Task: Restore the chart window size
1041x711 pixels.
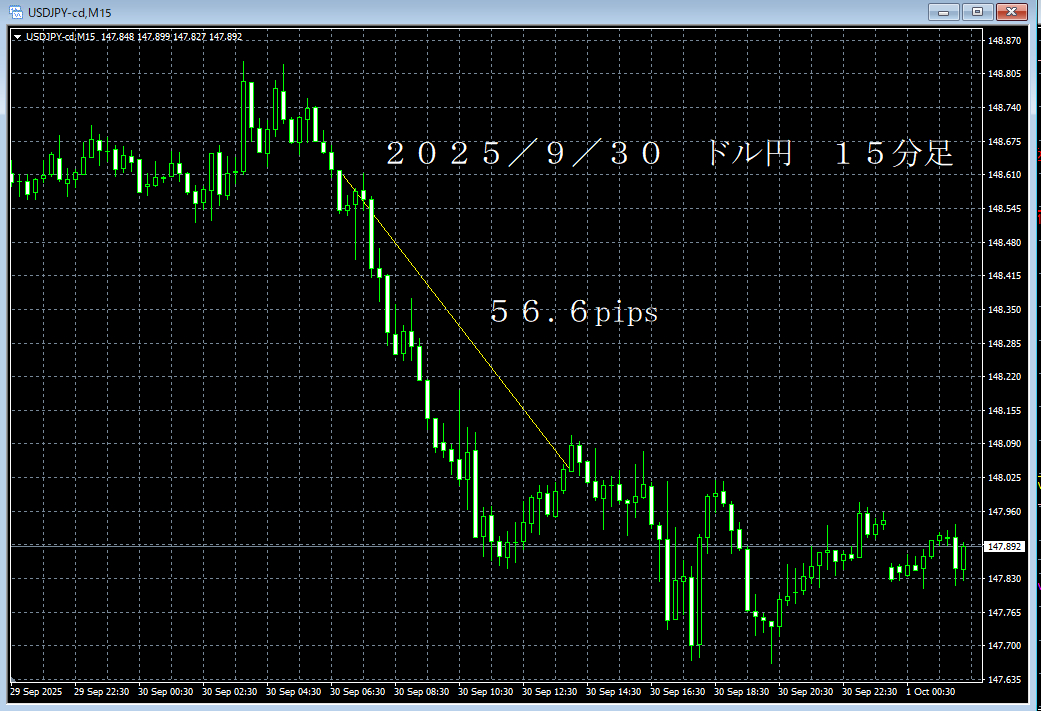Action: [977, 12]
